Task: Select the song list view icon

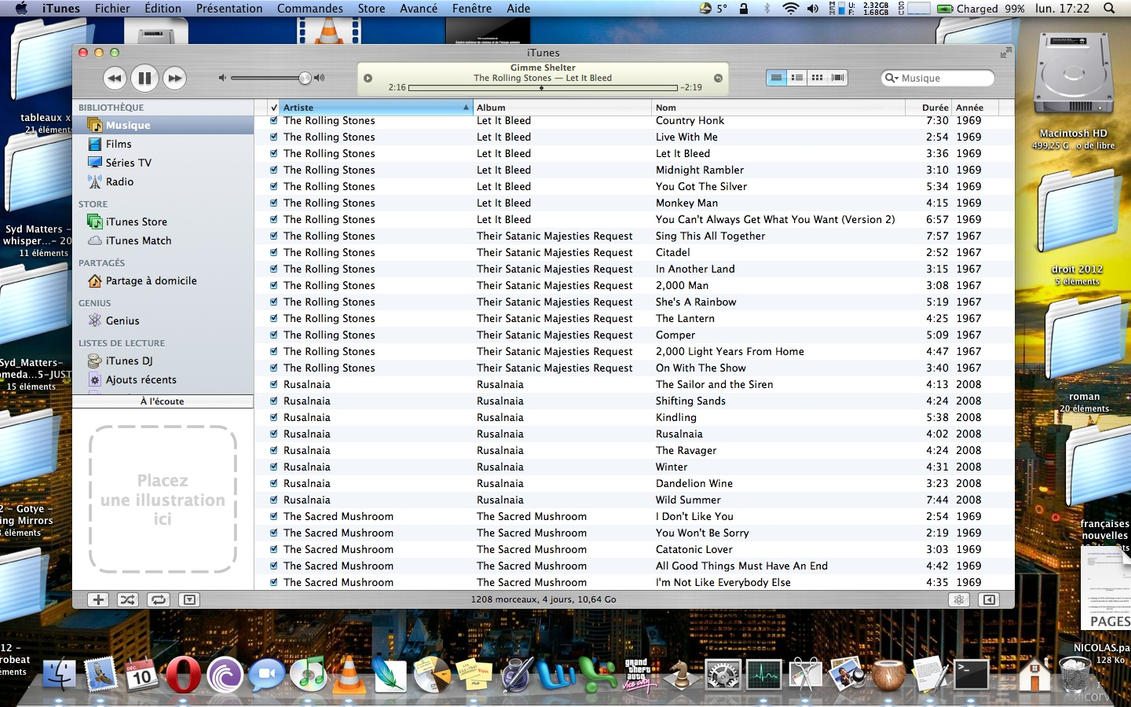Action: coord(776,78)
